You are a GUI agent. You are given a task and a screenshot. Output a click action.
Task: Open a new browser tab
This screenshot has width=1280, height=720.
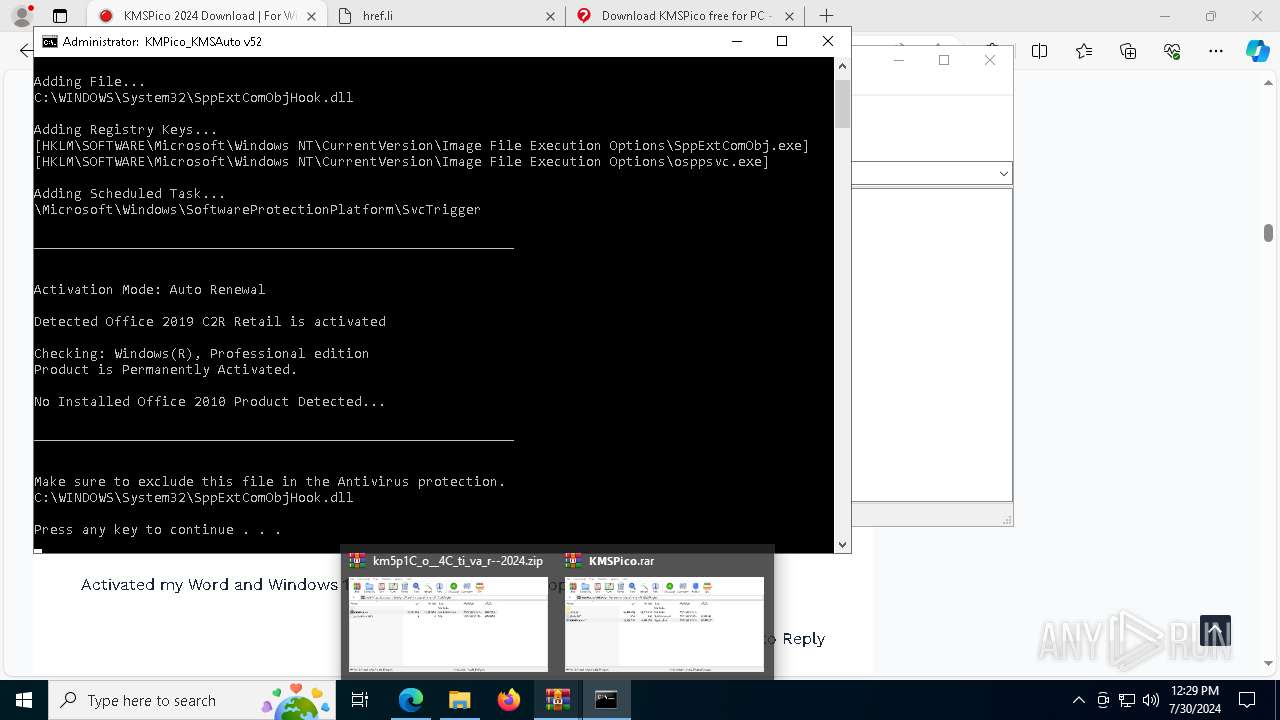coord(826,16)
